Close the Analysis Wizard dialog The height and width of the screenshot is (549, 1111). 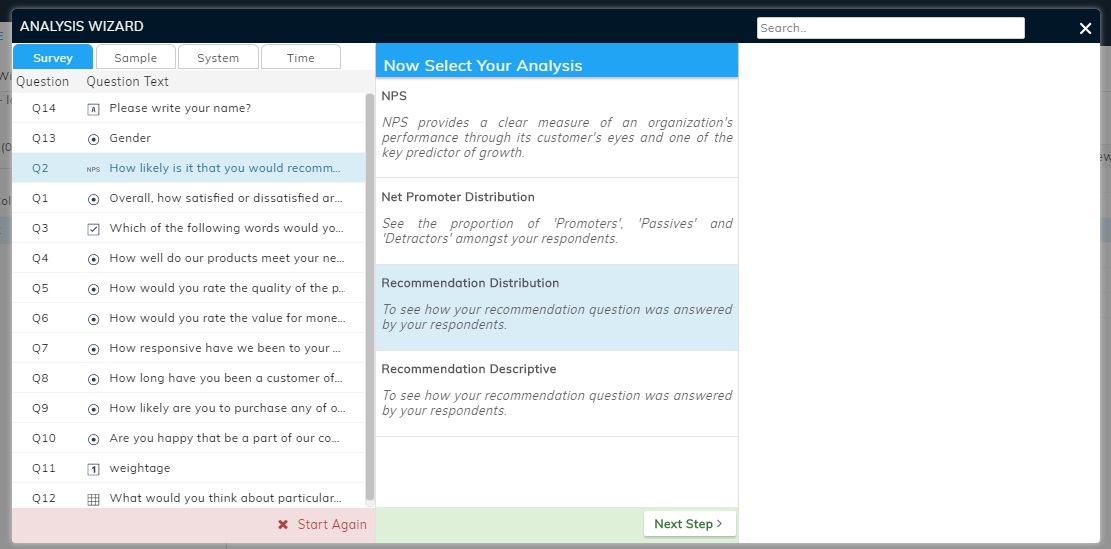(x=1085, y=28)
